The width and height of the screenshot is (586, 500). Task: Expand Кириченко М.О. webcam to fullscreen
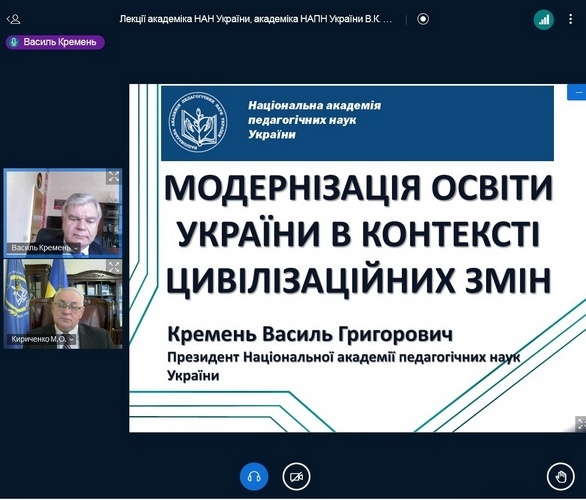point(114,267)
